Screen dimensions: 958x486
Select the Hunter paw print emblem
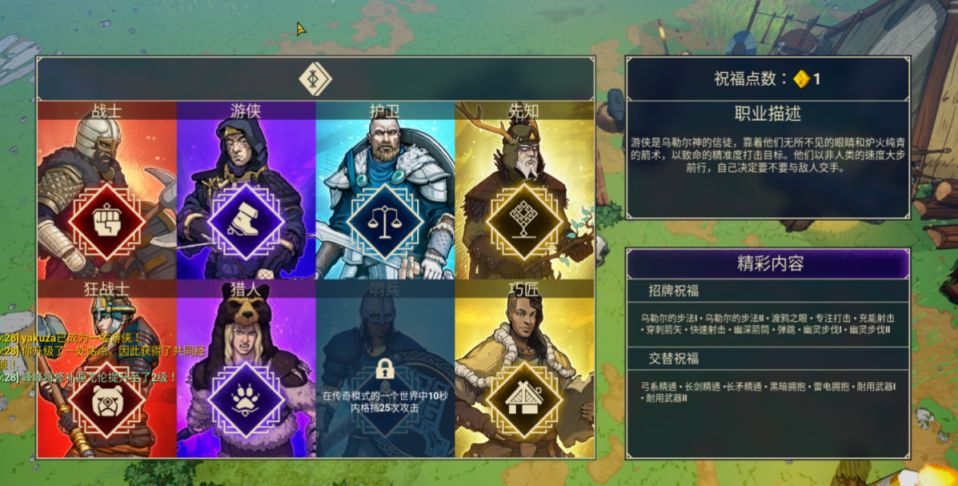coord(246,400)
